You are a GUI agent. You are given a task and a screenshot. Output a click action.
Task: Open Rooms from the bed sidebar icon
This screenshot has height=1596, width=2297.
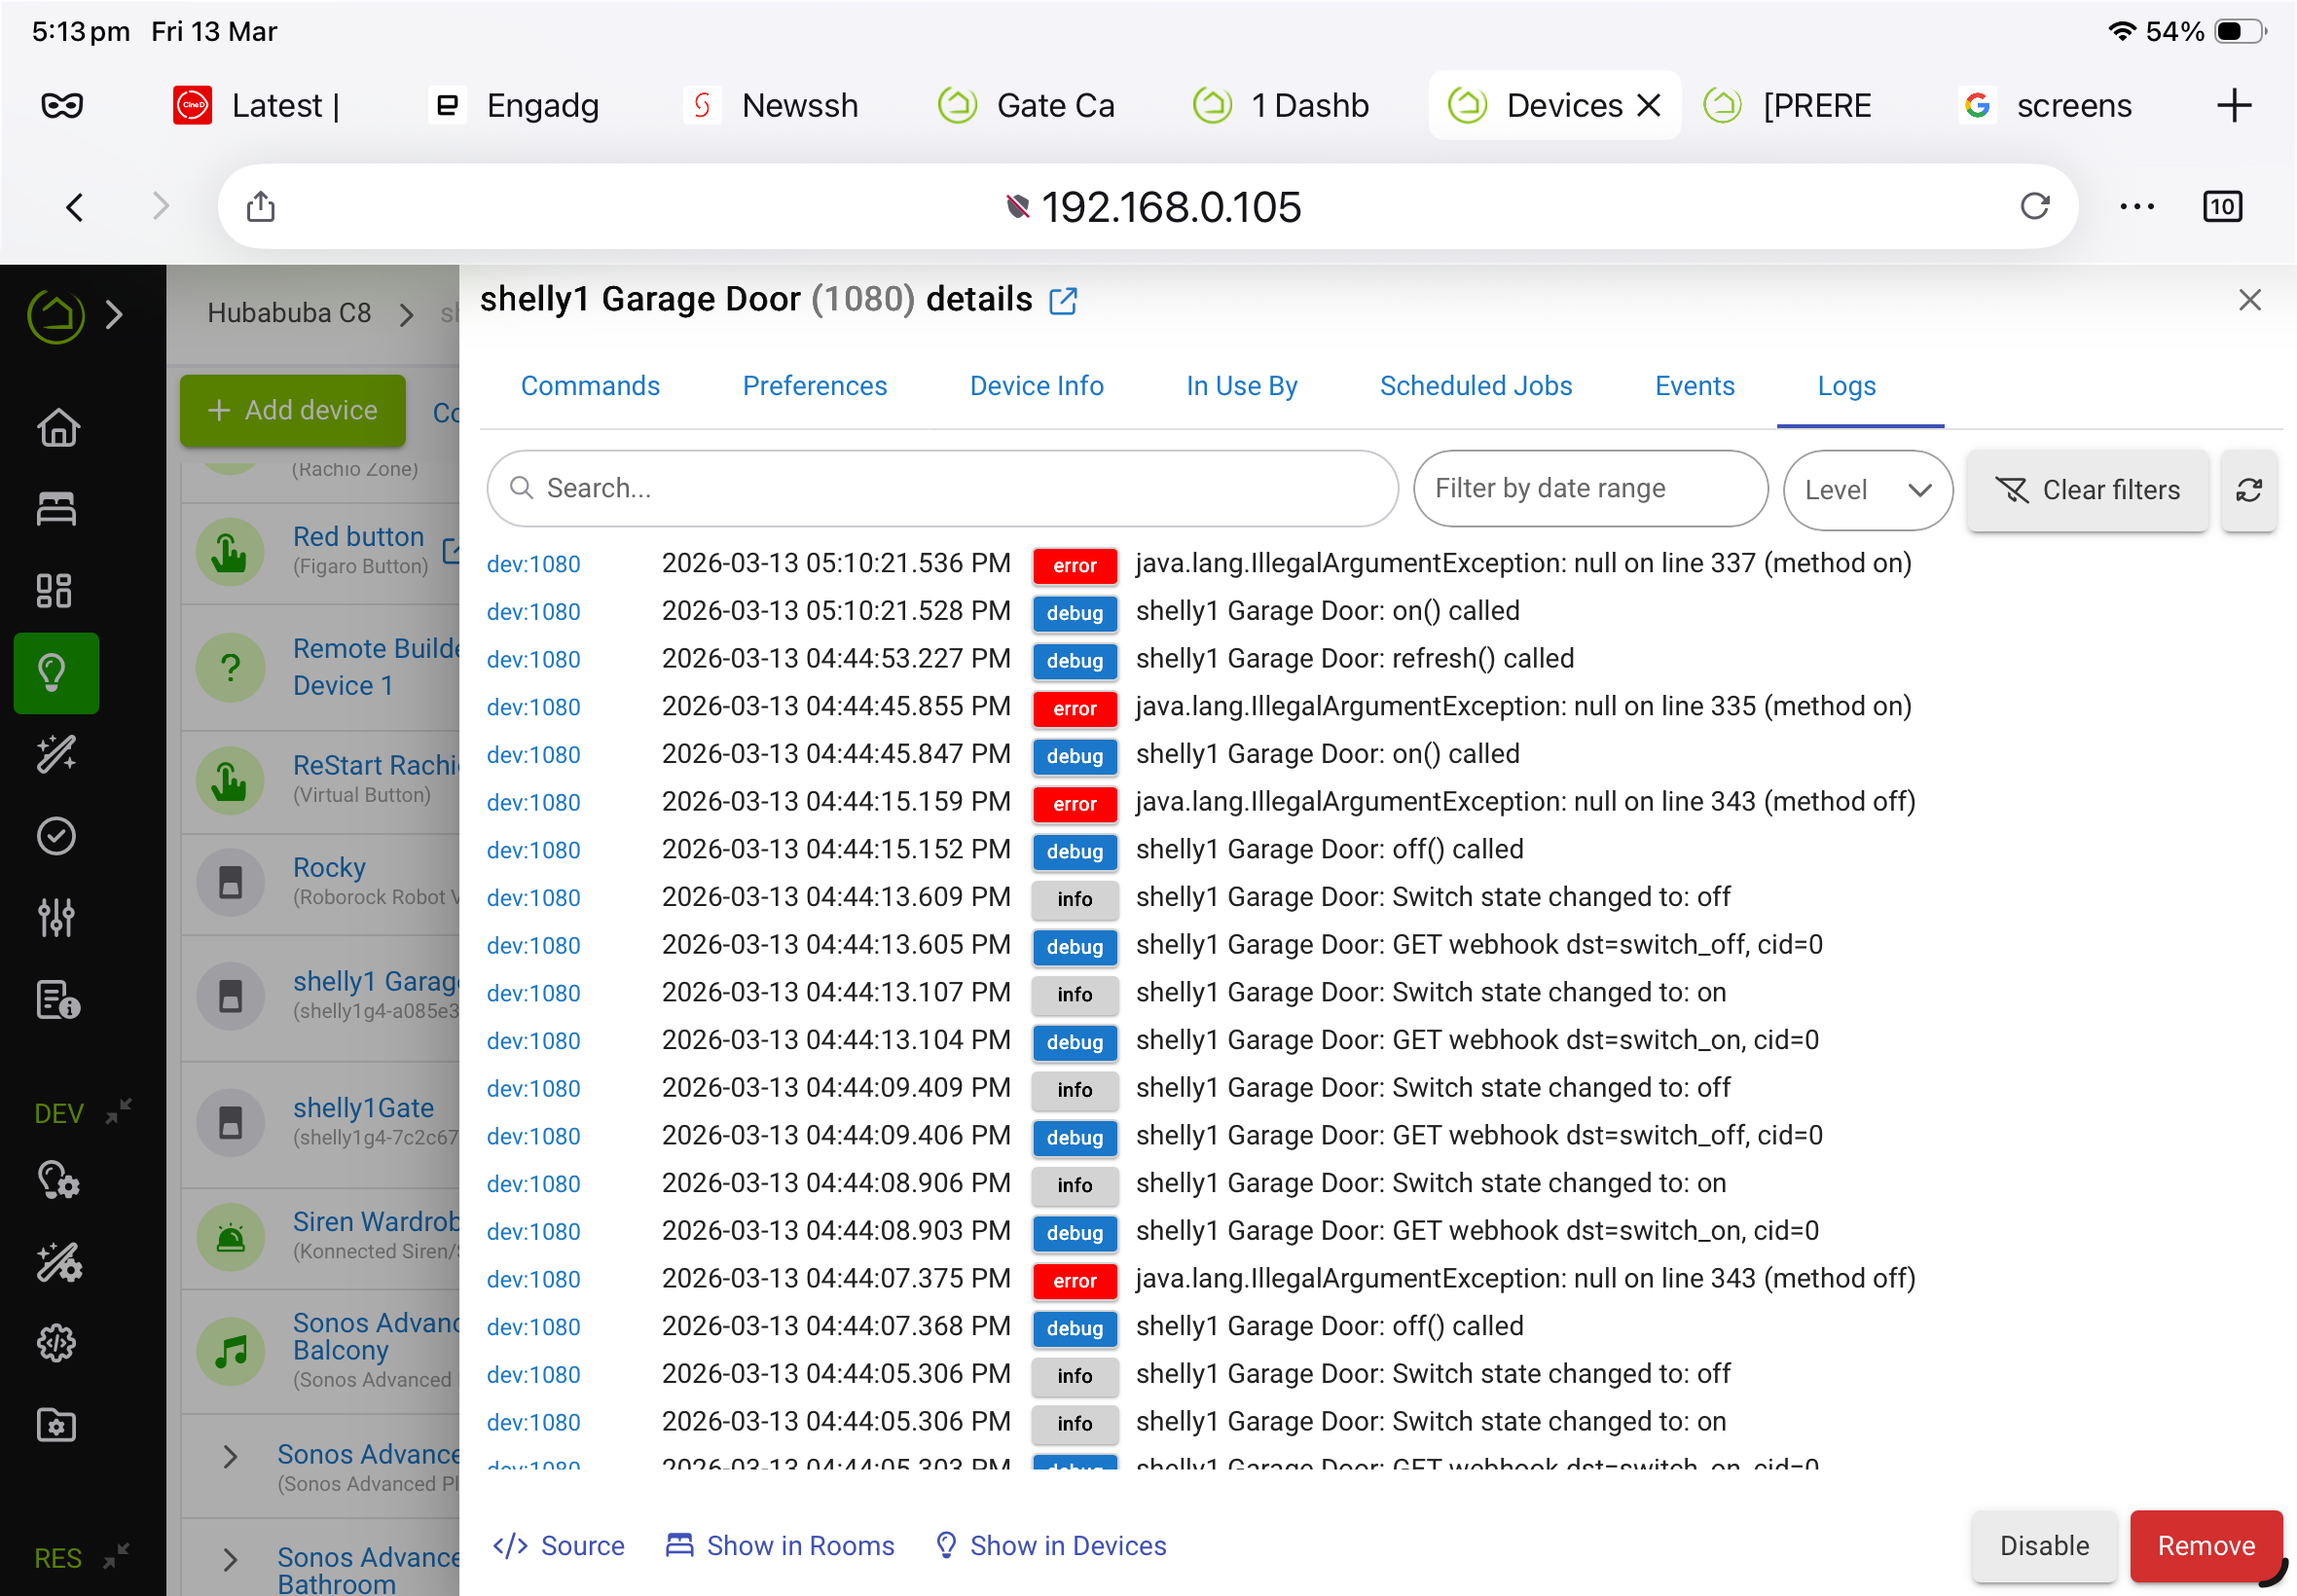(56, 509)
